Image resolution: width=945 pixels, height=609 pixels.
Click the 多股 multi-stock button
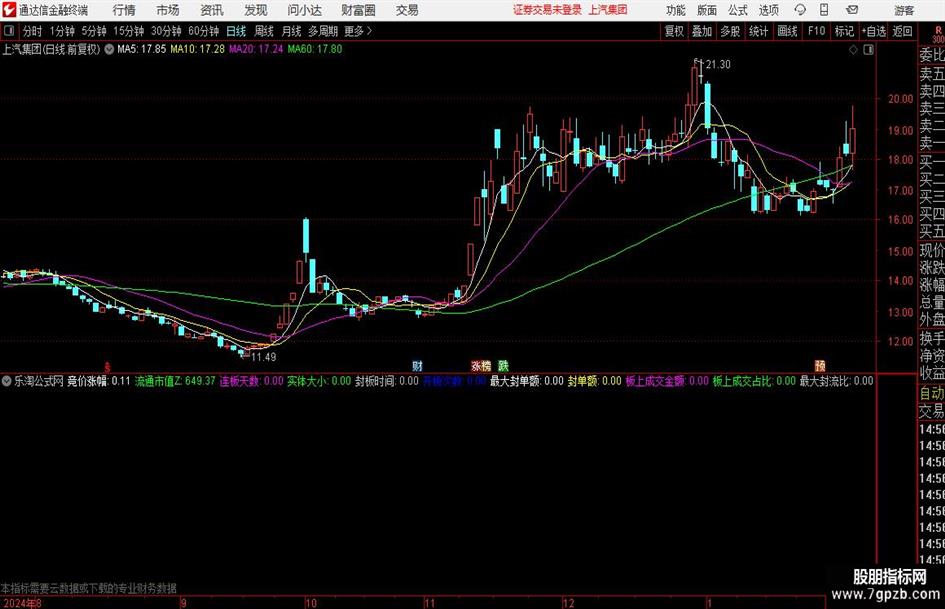click(730, 31)
